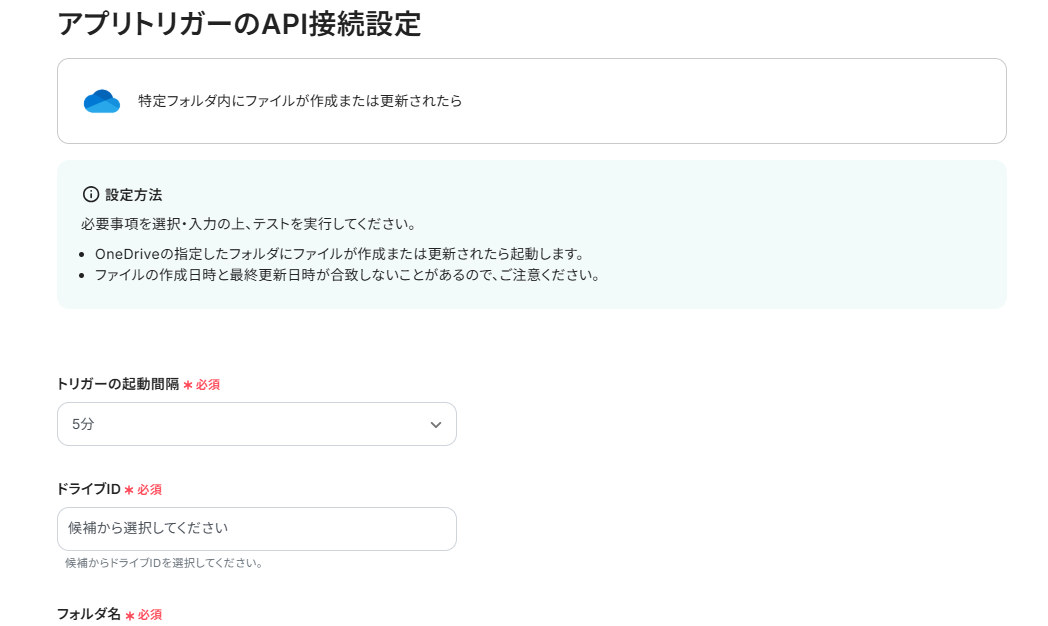Click the red asterisk beside ドライブID
The height and width of the screenshot is (626, 1048).
click(x=128, y=490)
